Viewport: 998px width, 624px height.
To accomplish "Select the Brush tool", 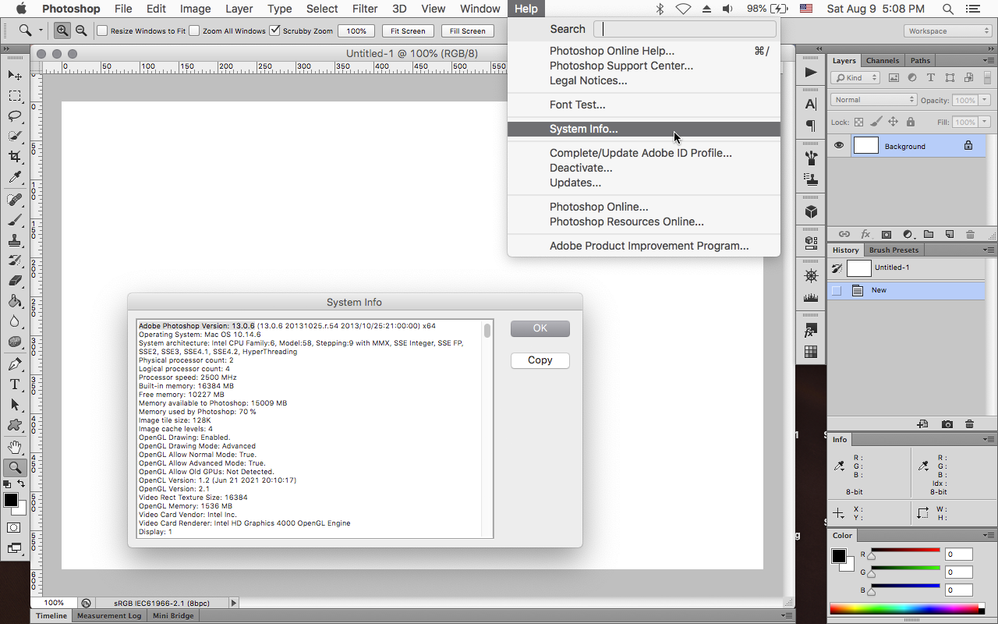I will click(x=14, y=220).
